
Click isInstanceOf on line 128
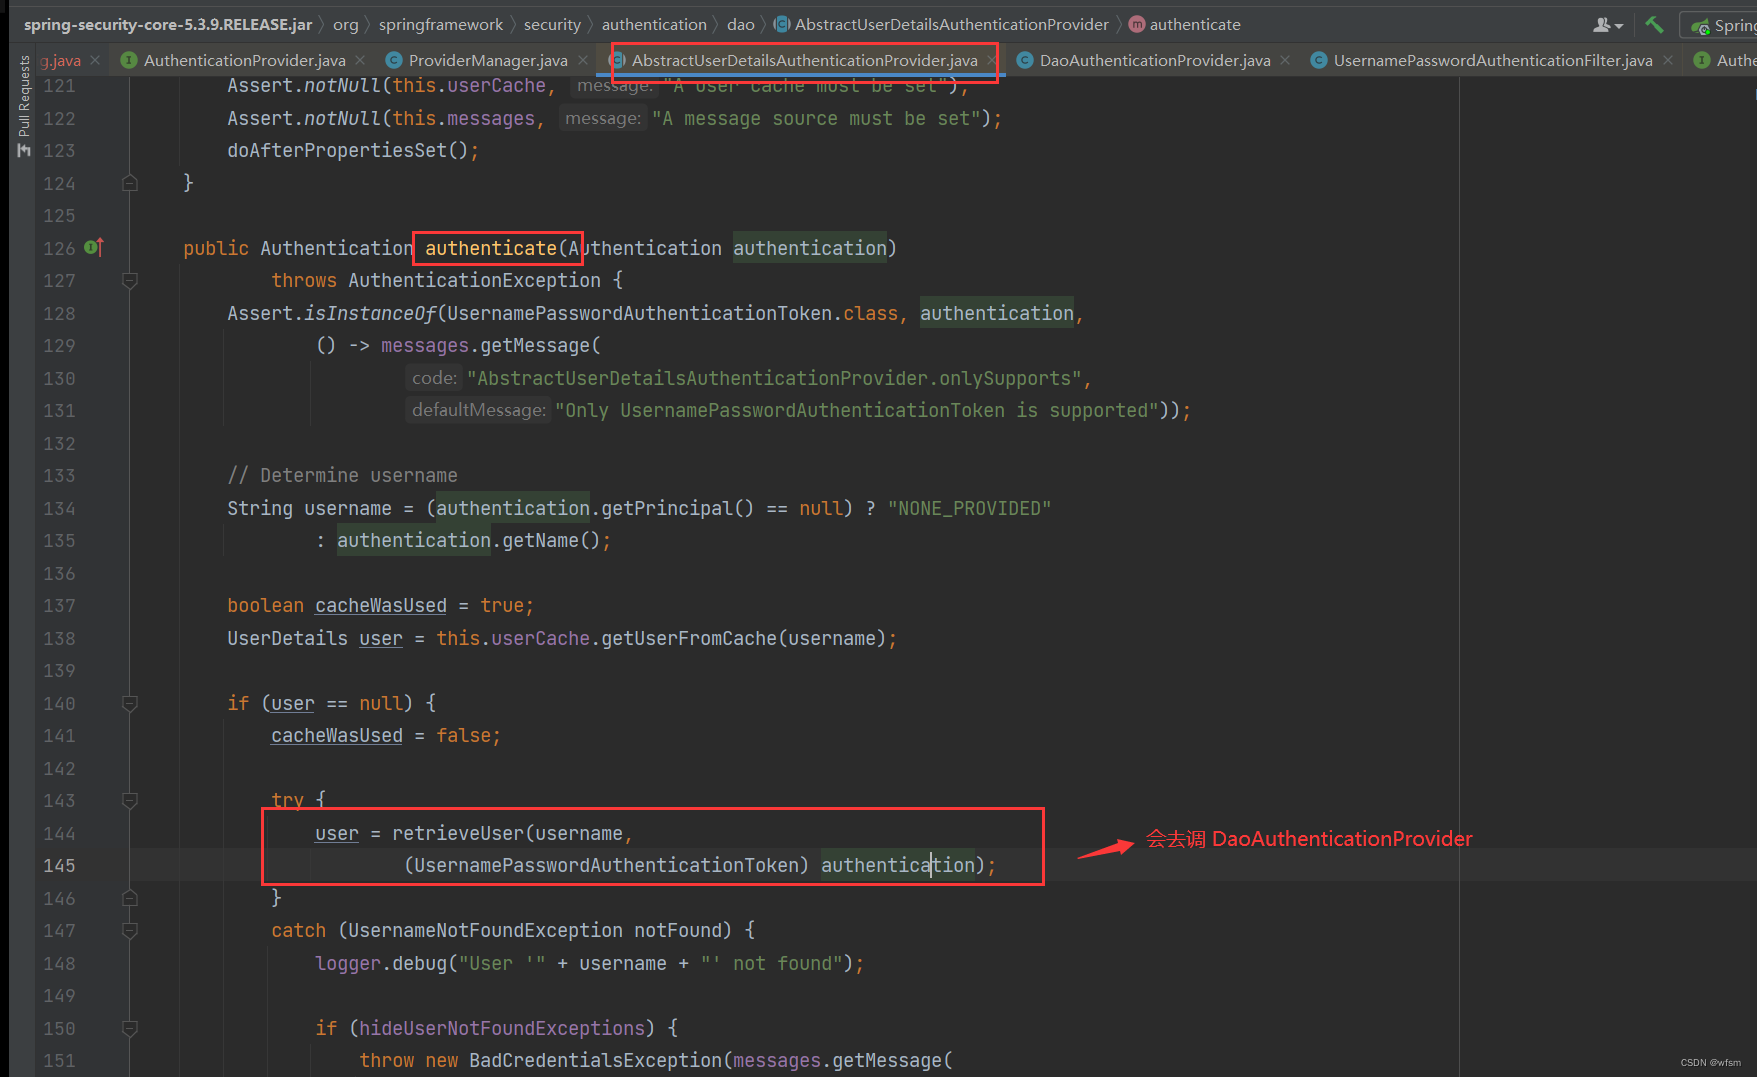pos(370,313)
